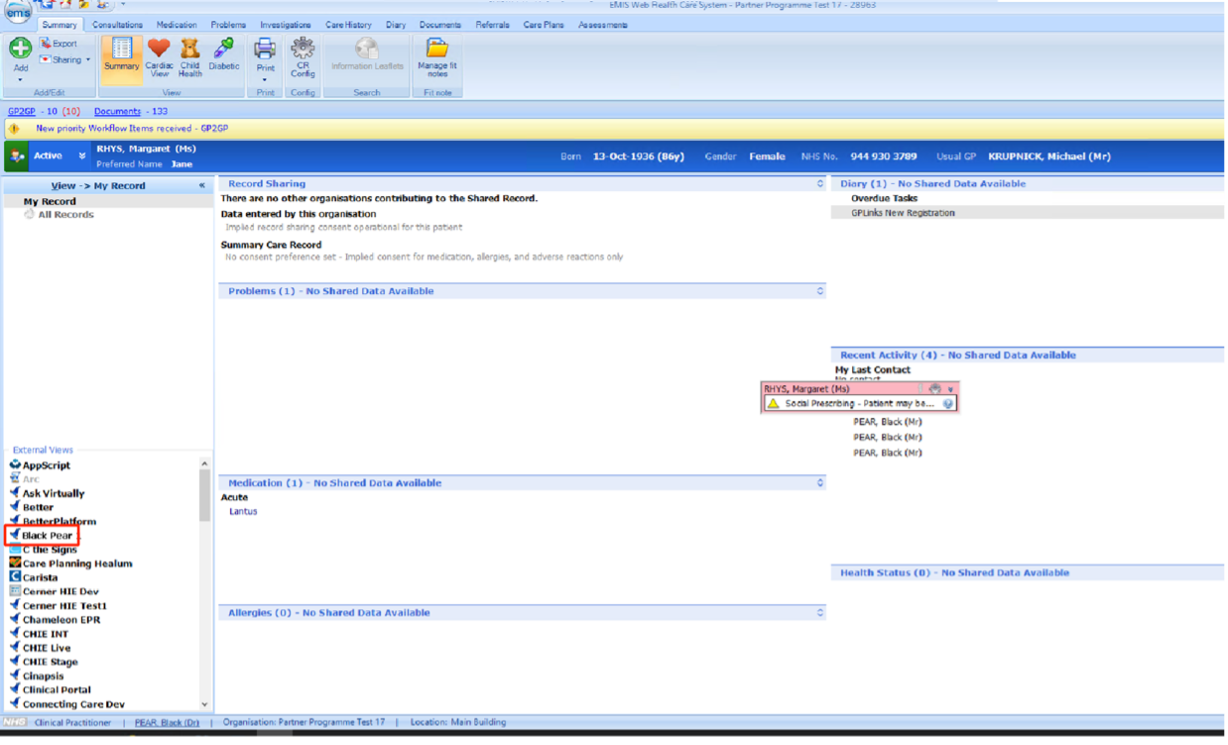Image resolution: width=1228 pixels, height=745 pixels.
Task: Click the EMIS logo application button
Action: pyautogui.click(x=18, y=14)
